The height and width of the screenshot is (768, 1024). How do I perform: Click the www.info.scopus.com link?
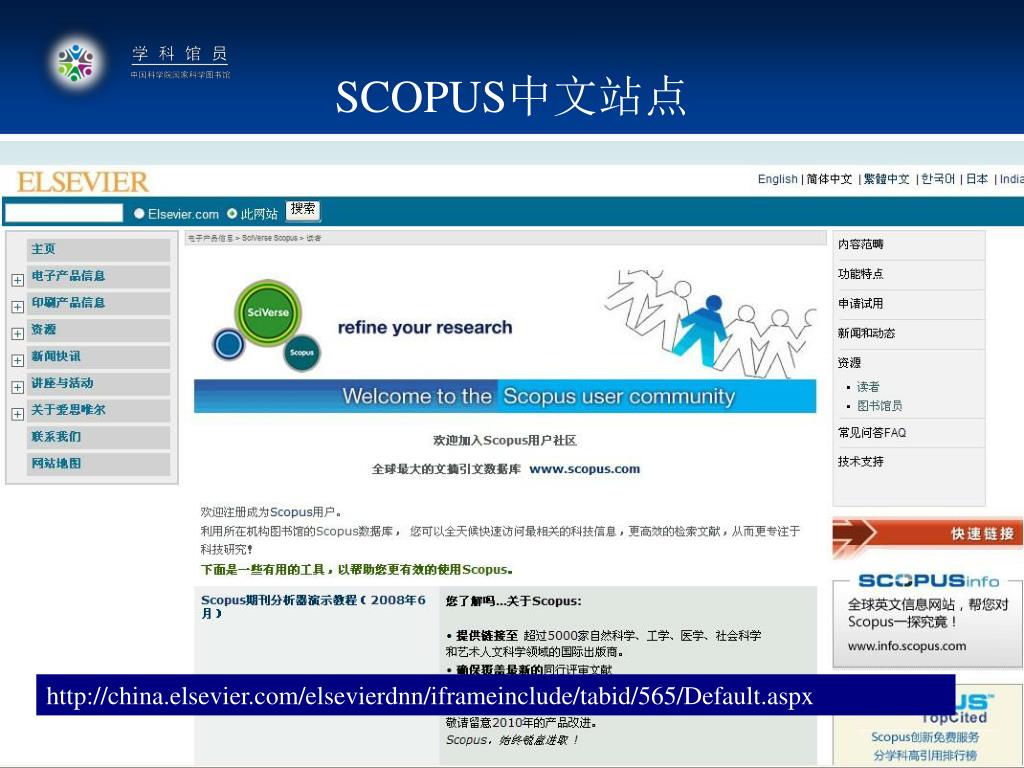[907, 646]
